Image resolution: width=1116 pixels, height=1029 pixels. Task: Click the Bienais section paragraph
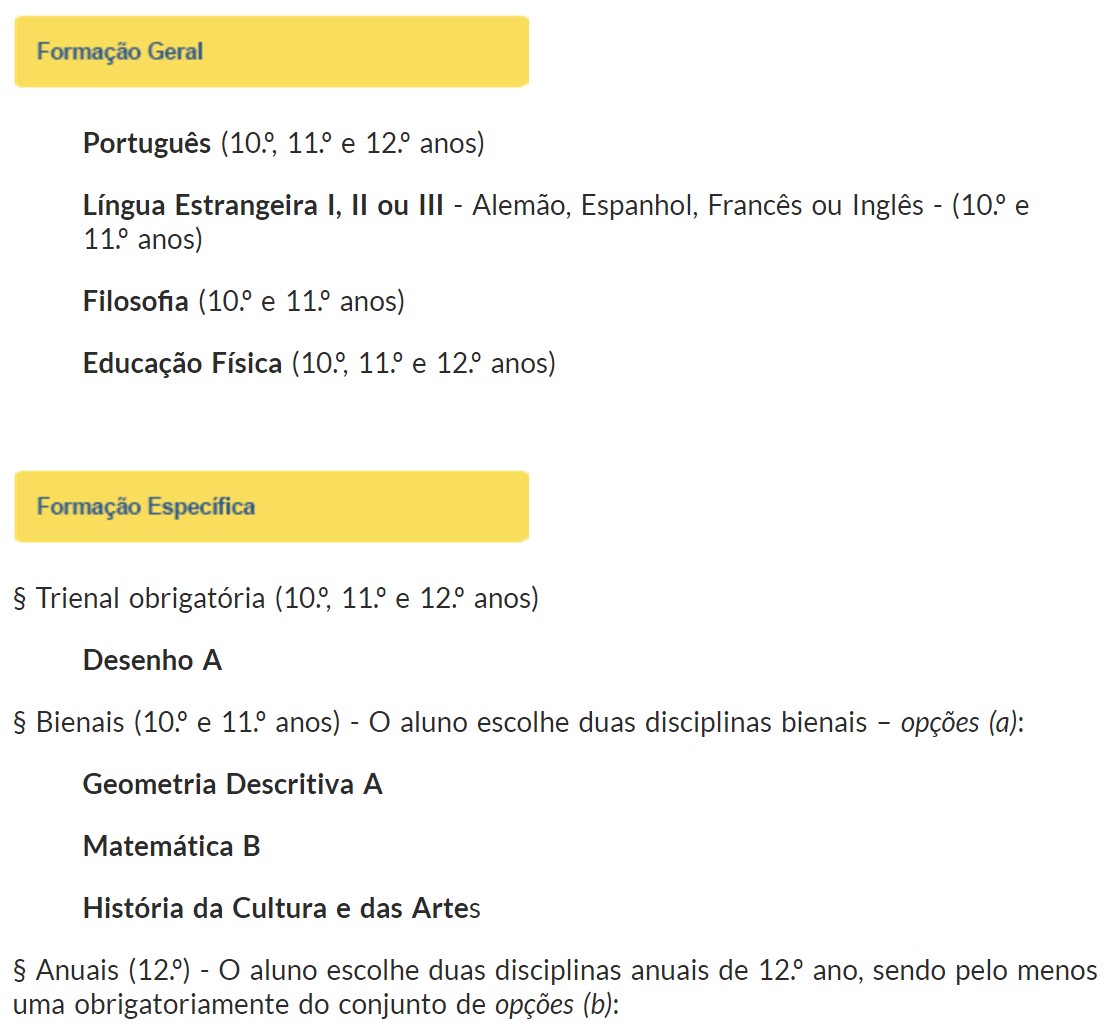click(x=518, y=722)
